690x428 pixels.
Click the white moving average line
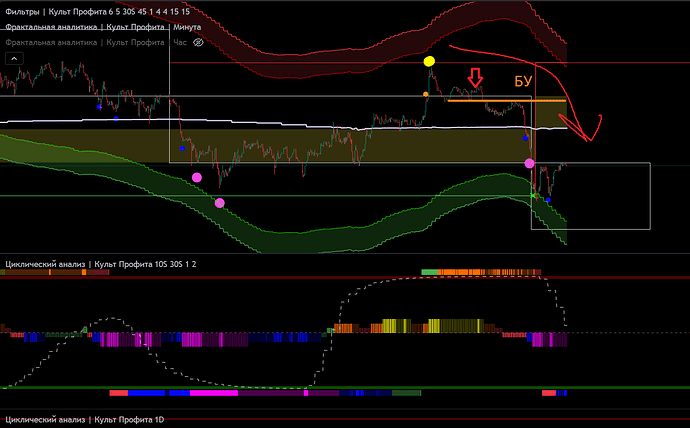point(250,122)
